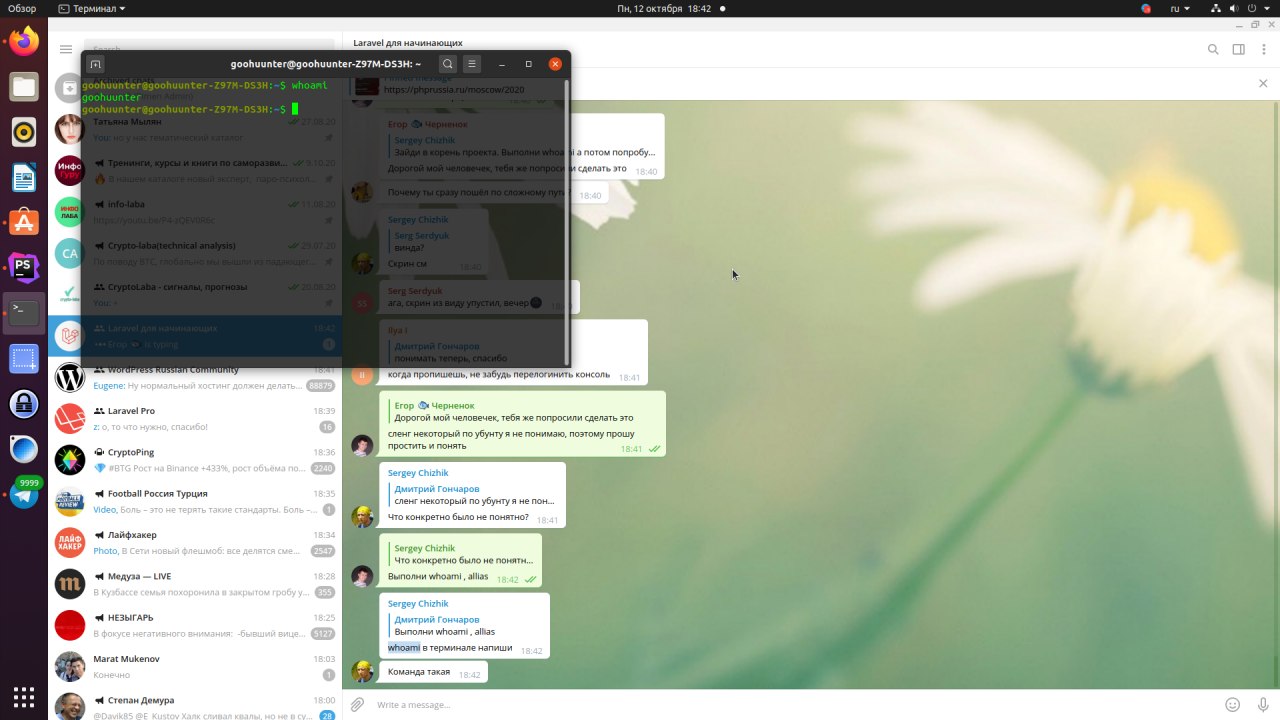Open the Laravel Pro chat
1280x720 pixels.
click(x=195, y=418)
